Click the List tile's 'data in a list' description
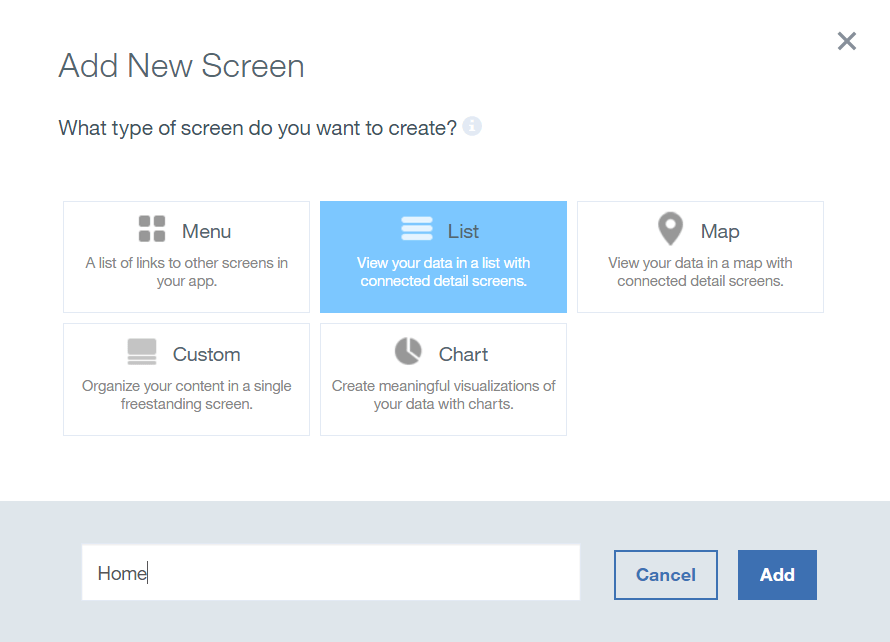 443,272
